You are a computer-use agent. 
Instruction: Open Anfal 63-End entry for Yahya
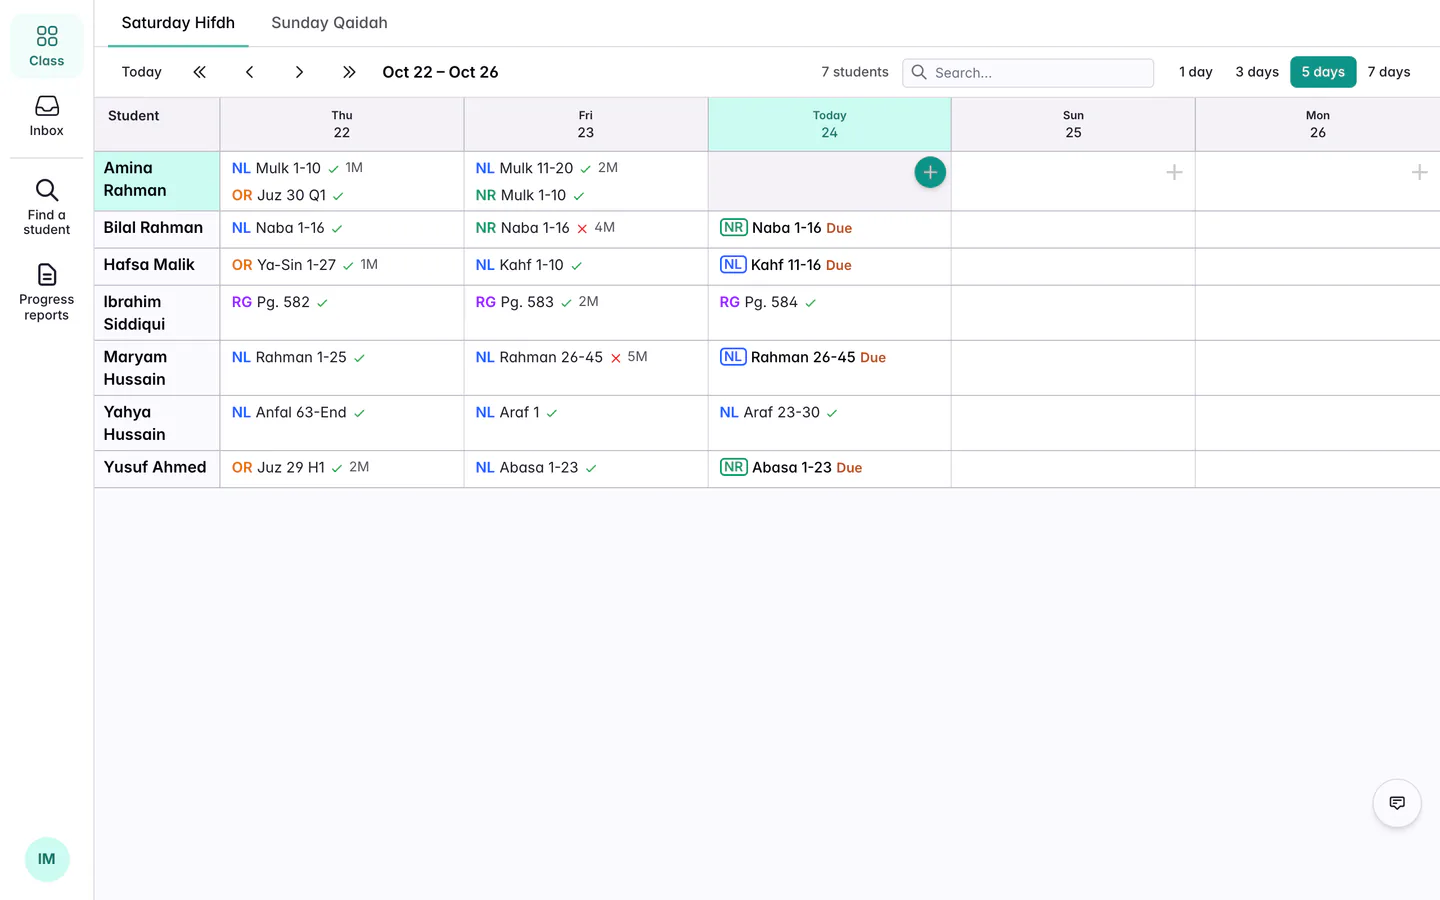tap(299, 412)
